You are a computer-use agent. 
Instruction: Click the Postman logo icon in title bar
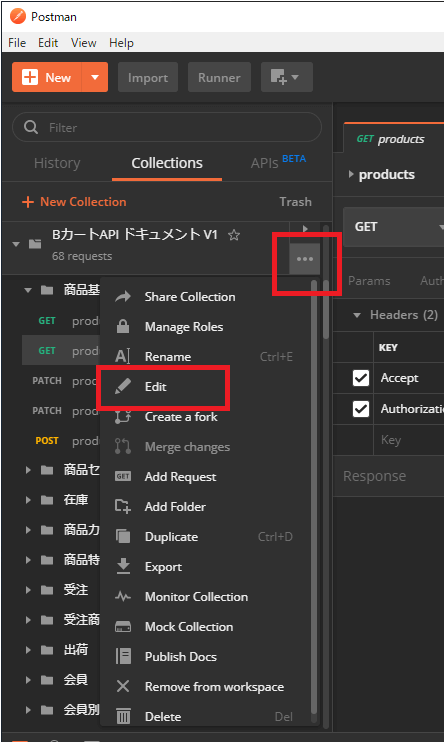pyautogui.click(x=18, y=16)
